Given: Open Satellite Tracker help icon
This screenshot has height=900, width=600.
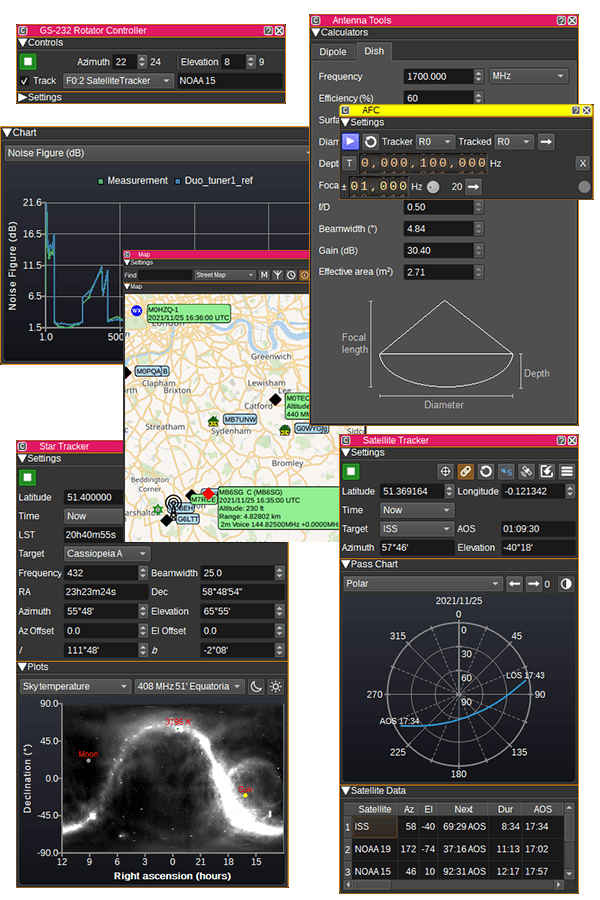Looking at the screenshot, I should [x=562, y=440].
